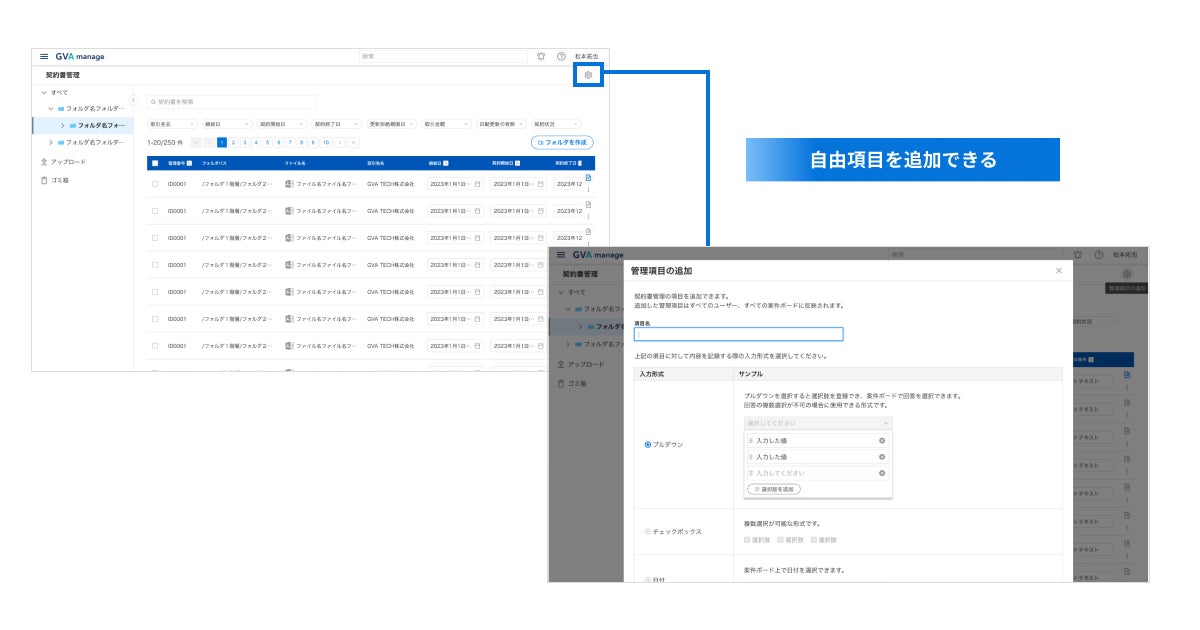
Task: Go to pagination page 10
Action: coord(325,143)
